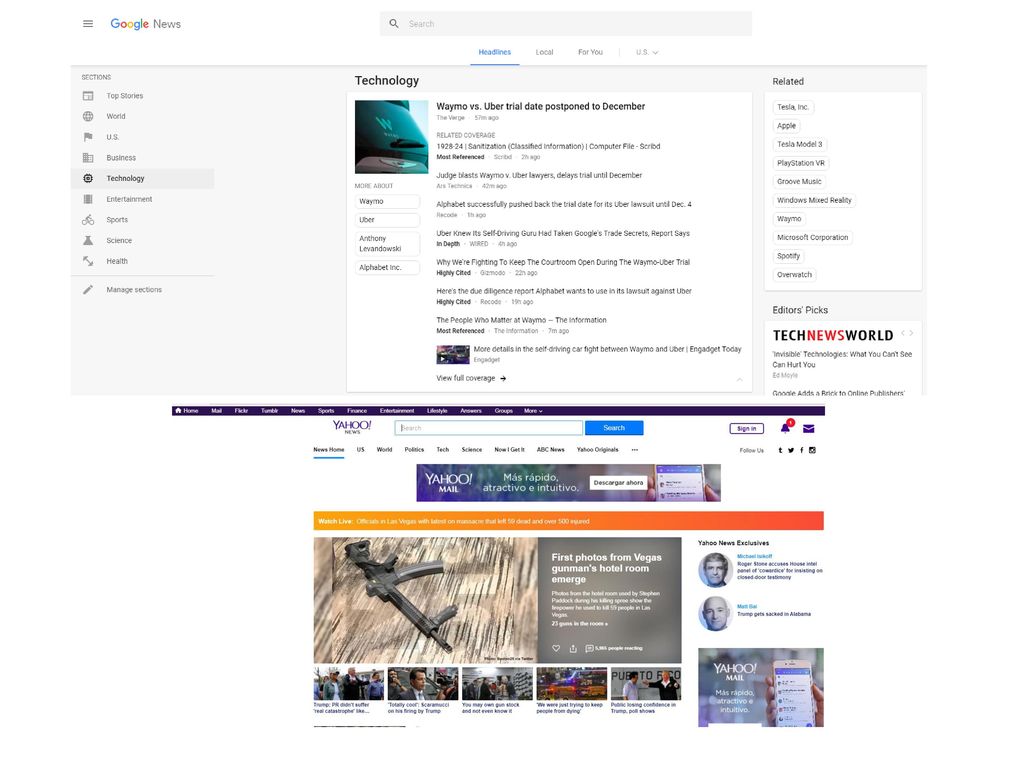Click the Entertainment film icon in sidebar

pyautogui.click(x=88, y=199)
